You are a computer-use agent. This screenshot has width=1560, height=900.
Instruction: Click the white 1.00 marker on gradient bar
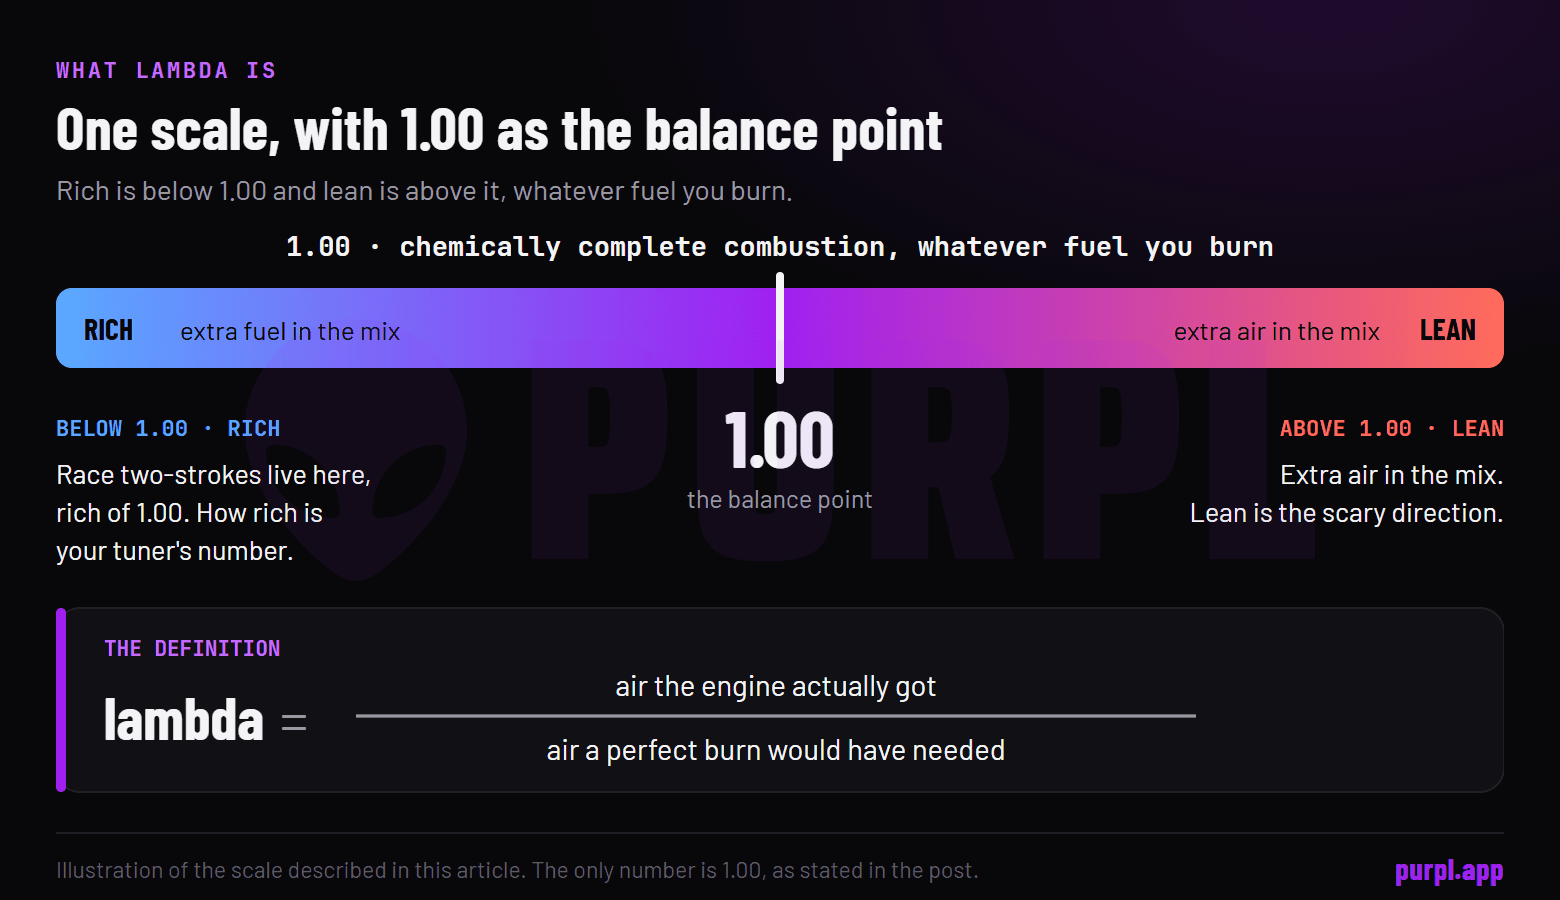point(780,328)
